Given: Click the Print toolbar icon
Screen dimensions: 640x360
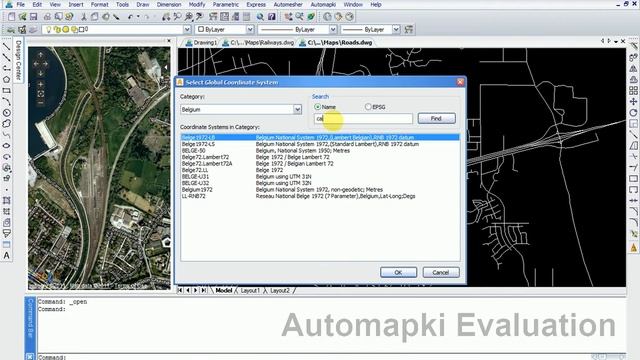Looking at the screenshot, I should click(47, 17).
